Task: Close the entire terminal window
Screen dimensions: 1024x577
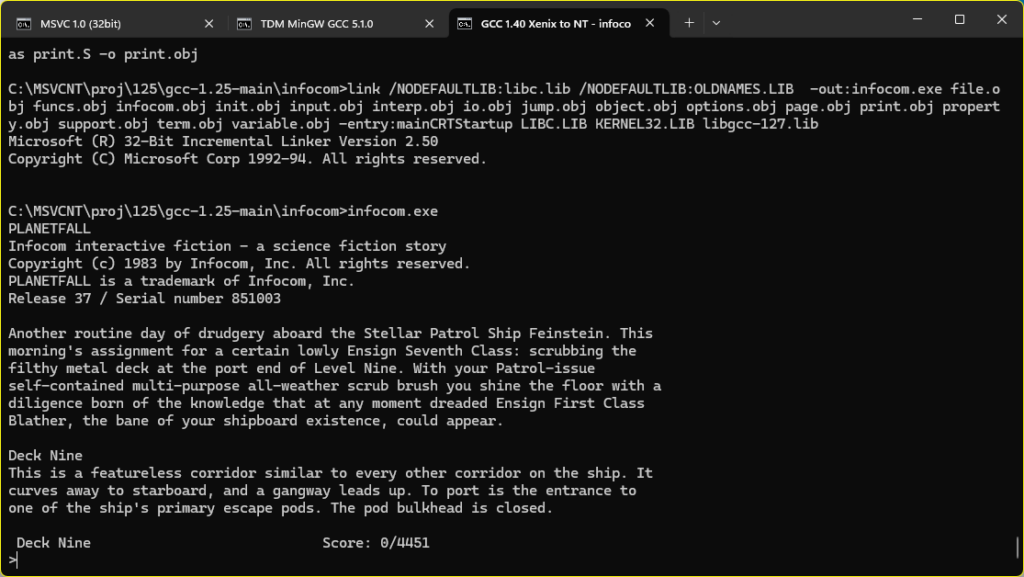Action: tap(1000, 19)
